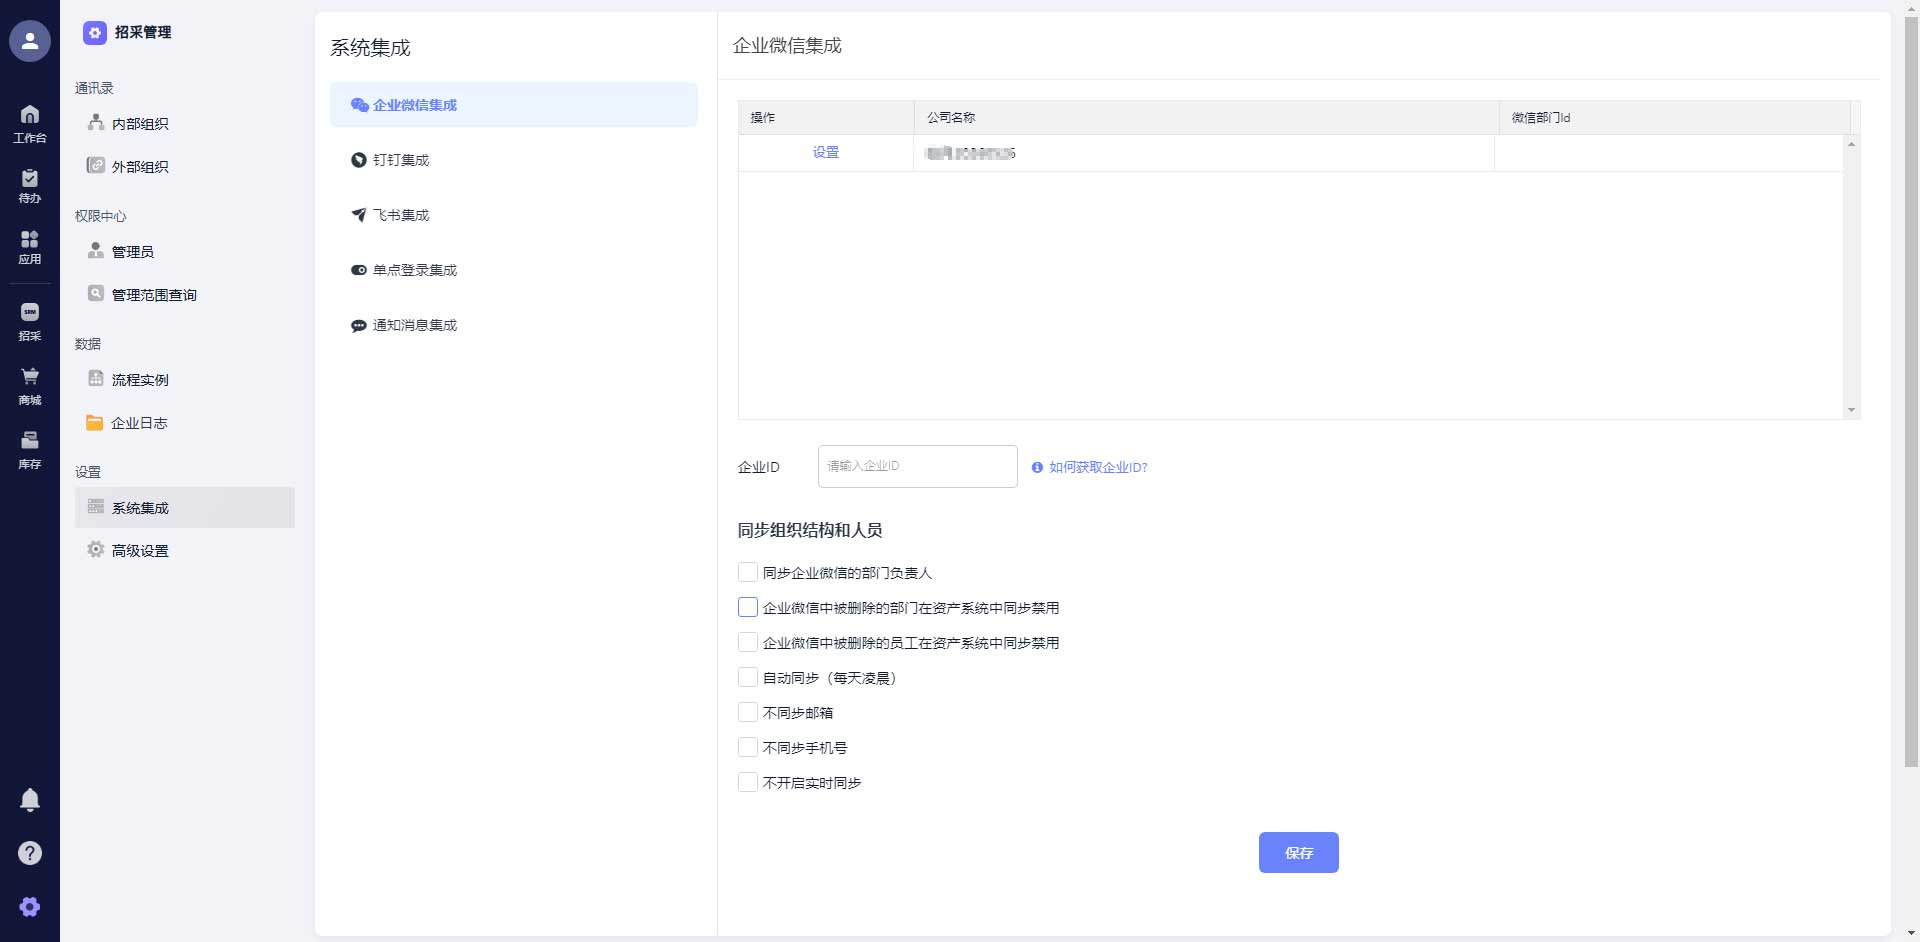Image resolution: width=1920 pixels, height=942 pixels.
Task: Click the info icon beside 如何获取企业ID
Action: (x=1037, y=467)
